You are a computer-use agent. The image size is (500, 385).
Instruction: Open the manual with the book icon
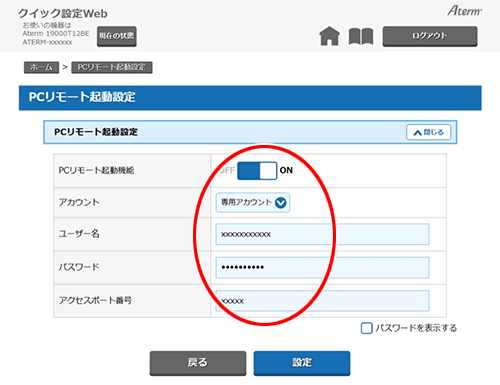pos(361,36)
